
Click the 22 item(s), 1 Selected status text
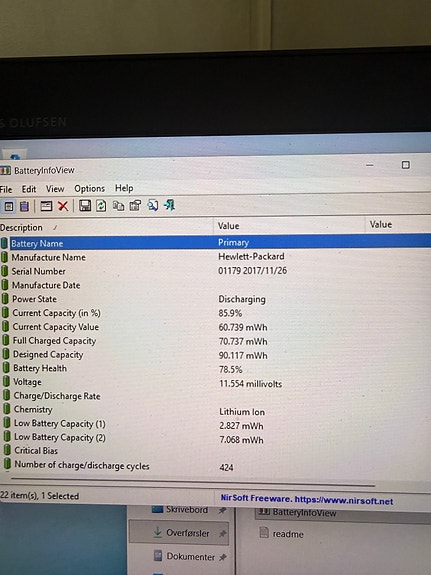(40, 496)
